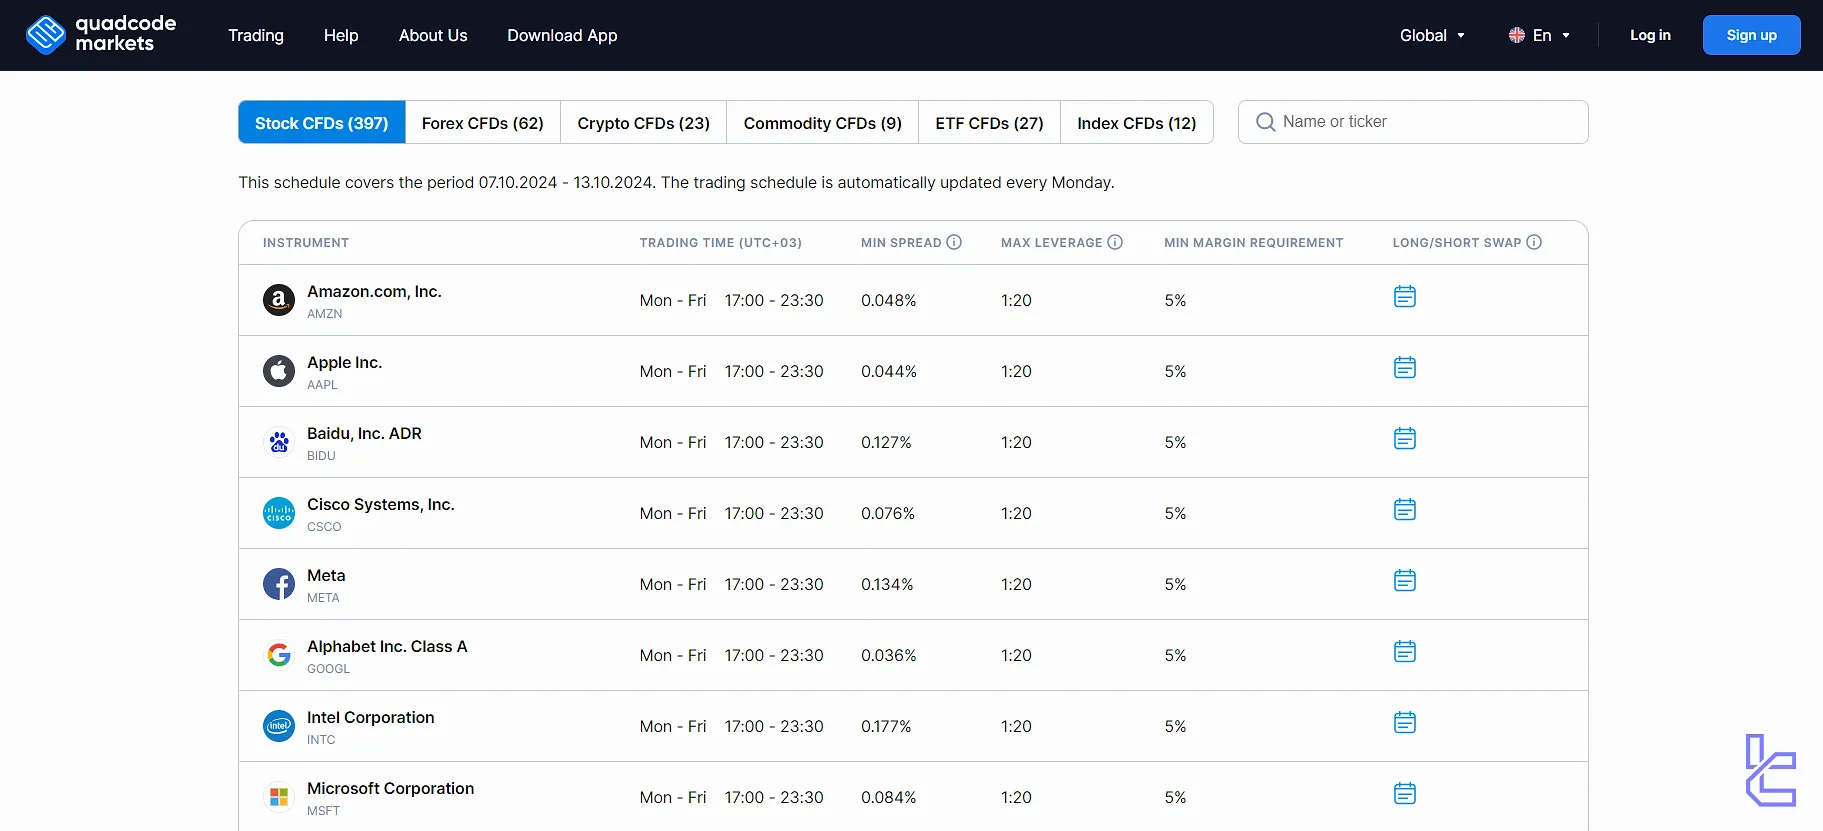Open the swap schedule icon for Cisco Systems

(x=1404, y=510)
